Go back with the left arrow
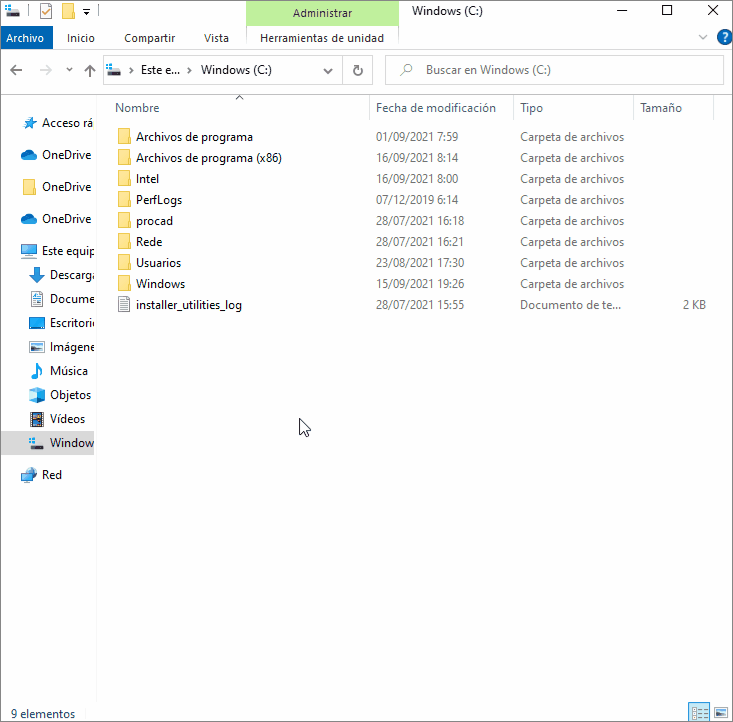This screenshot has height=722, width=733. click(x=16, y=70)
